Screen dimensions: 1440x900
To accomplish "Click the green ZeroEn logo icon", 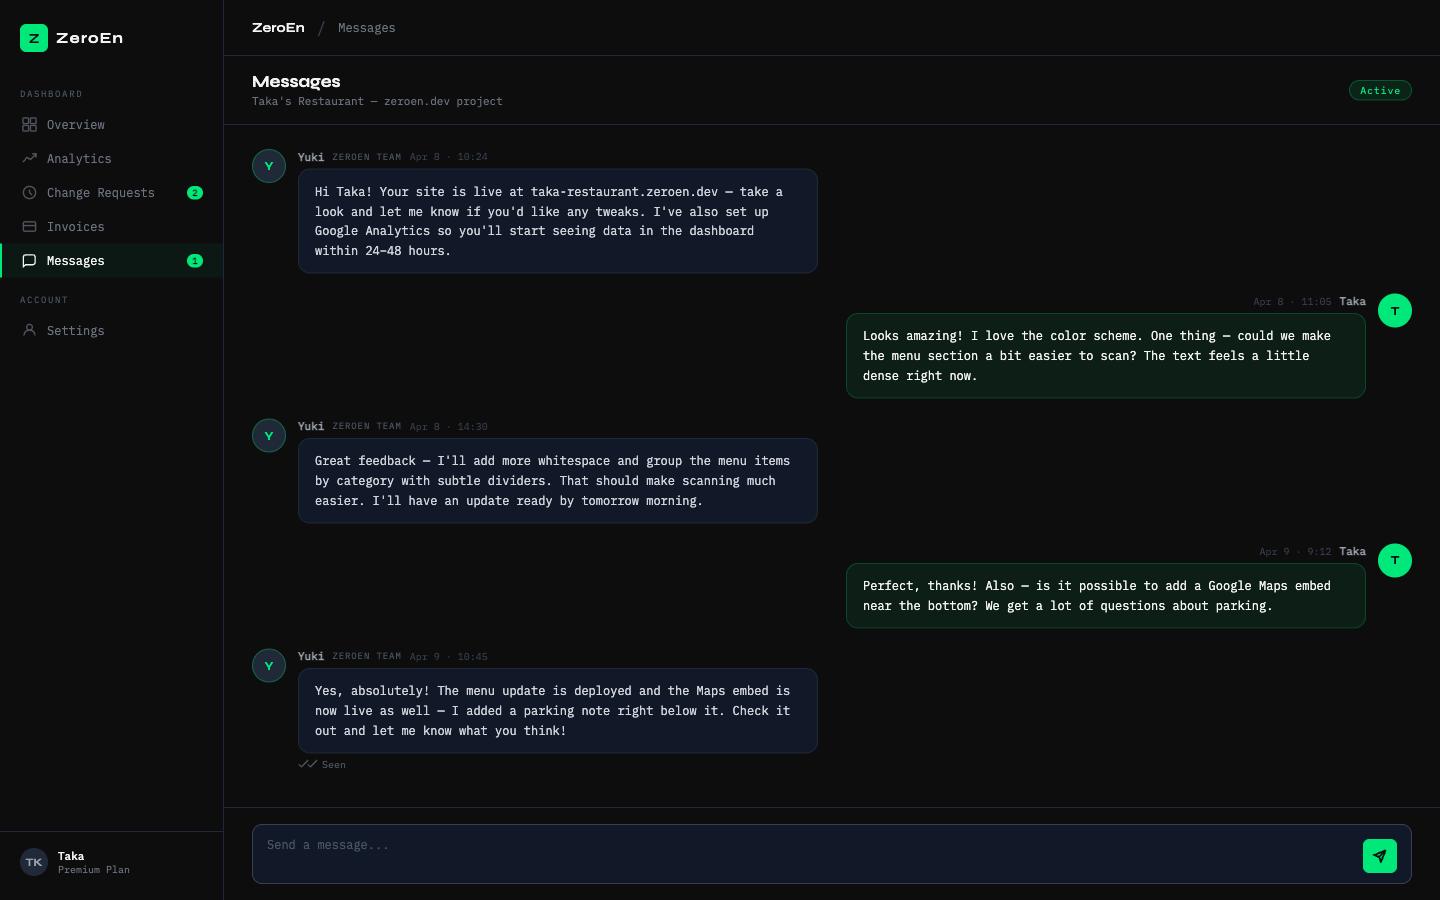I will [x=33, y=37].
